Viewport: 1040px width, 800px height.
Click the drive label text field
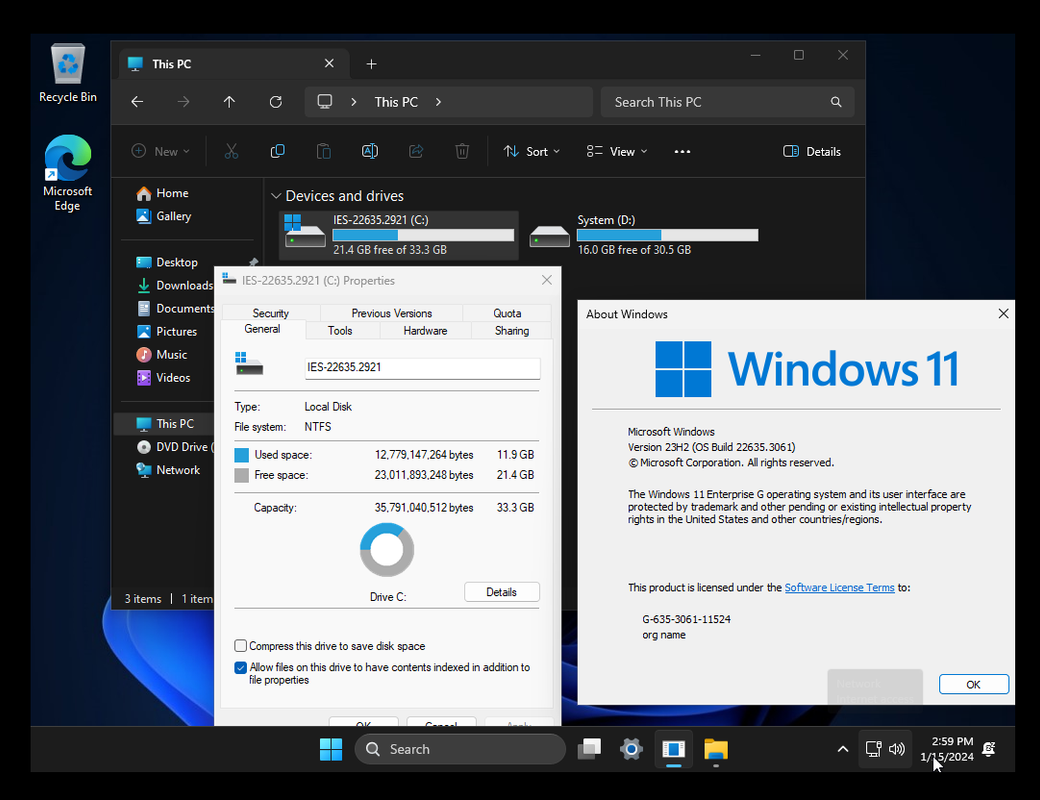[x=422, y=368]
